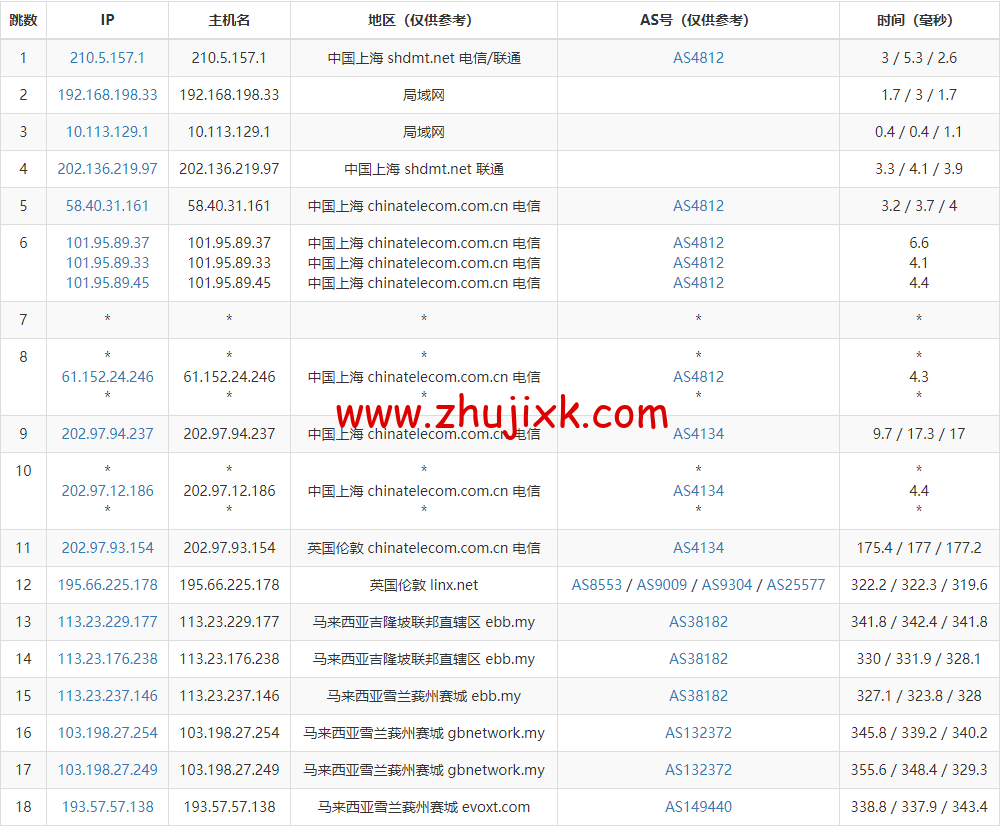Select IP link 195.66.225.178
Viewport: 1005px width, 833px height.
click(107, 584)
